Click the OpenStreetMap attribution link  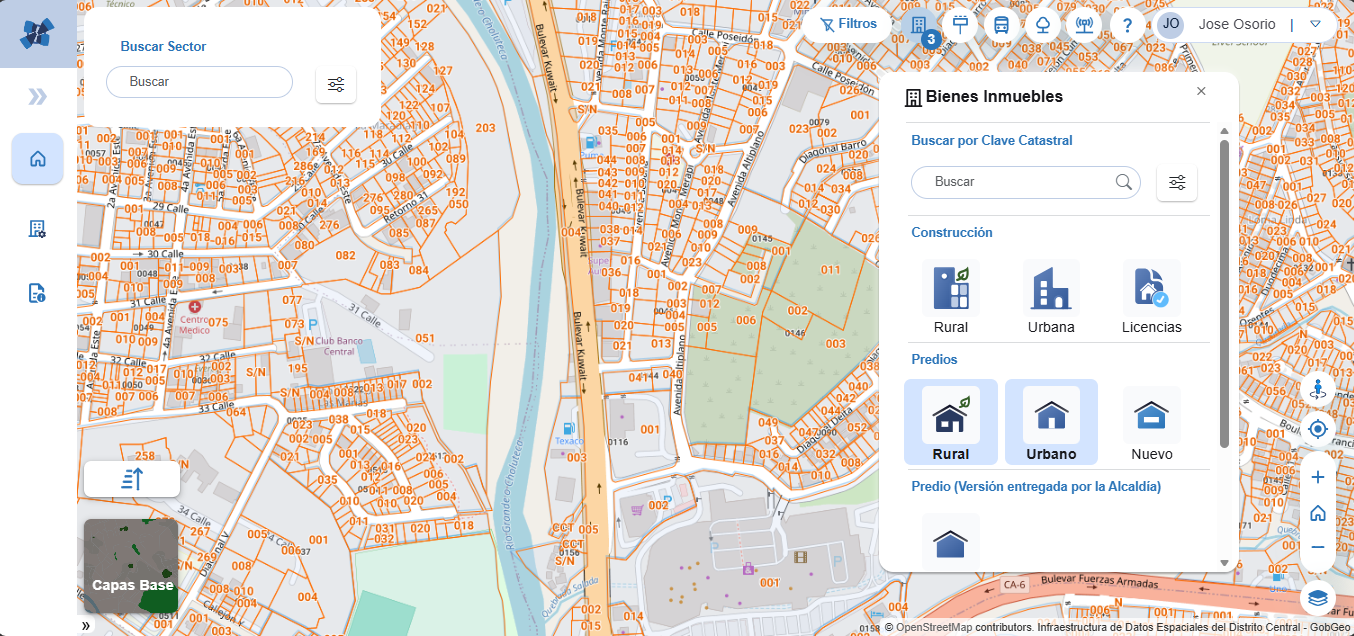933,628
